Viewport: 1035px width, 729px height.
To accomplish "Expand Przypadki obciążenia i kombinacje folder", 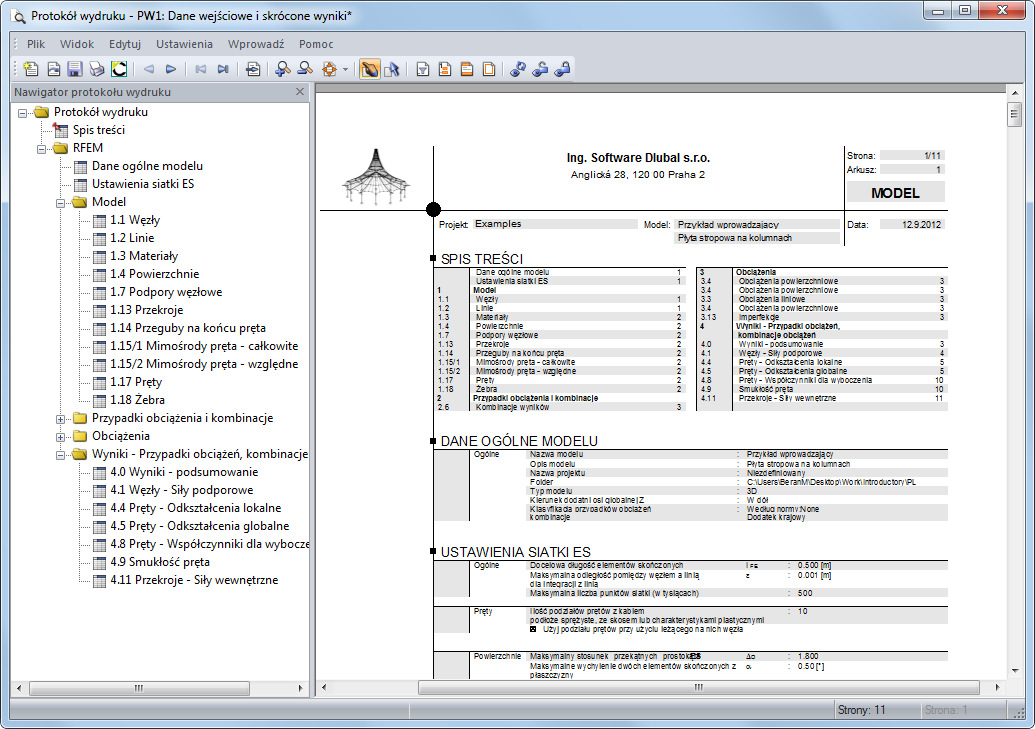I will tap(60, 419).
